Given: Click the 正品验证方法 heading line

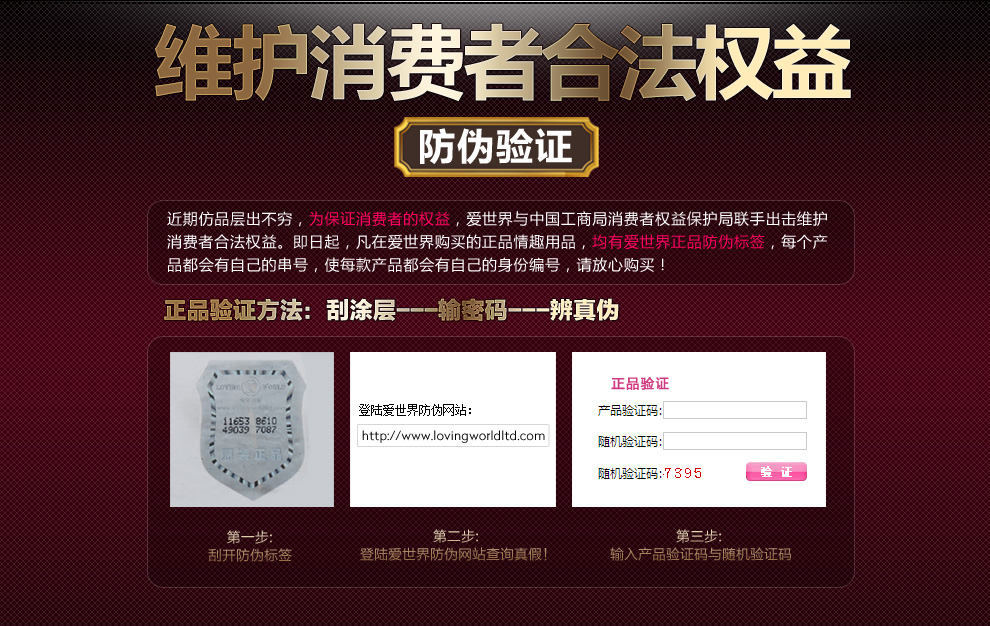Looking at the screenshot, I should pyautogui.click(x=391, y=310).
